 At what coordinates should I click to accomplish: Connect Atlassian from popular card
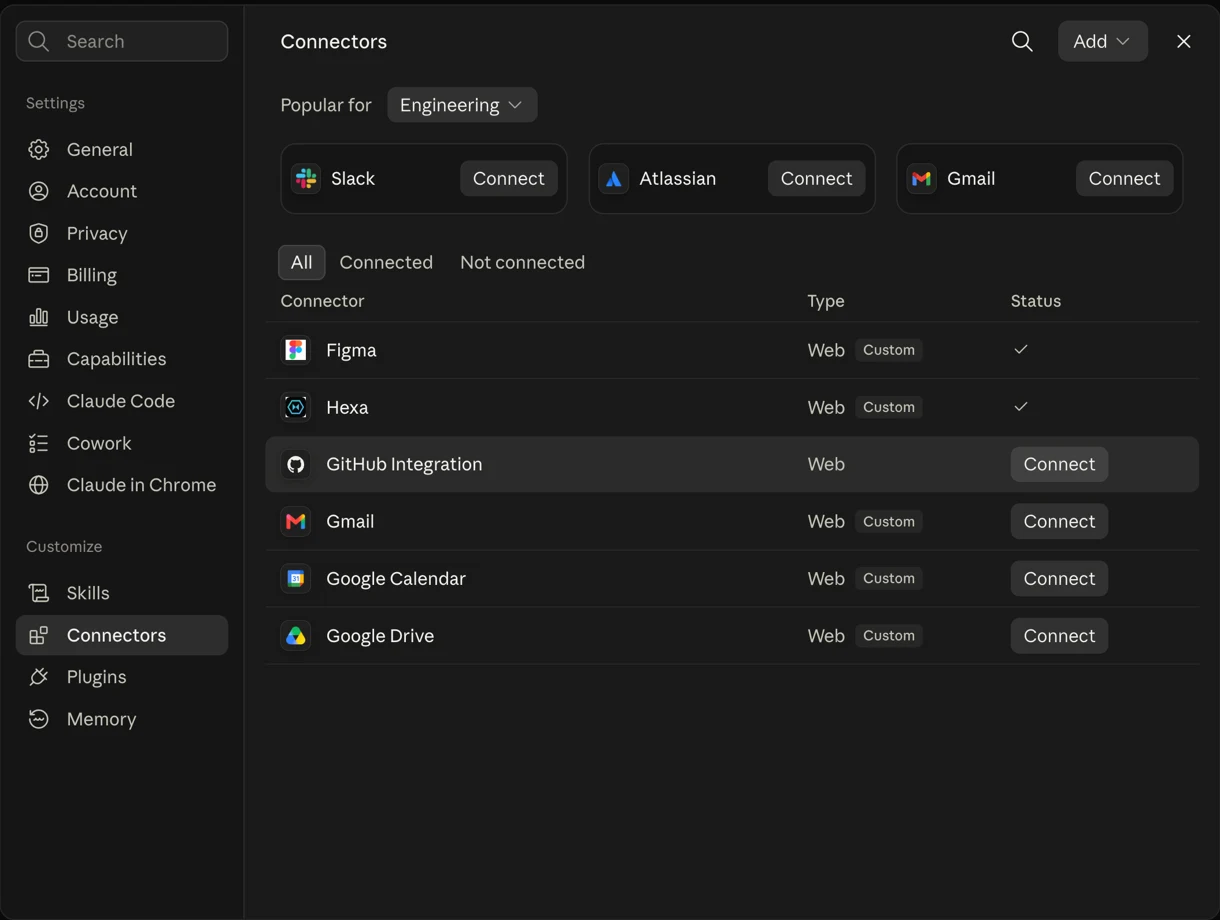point(817,178)
